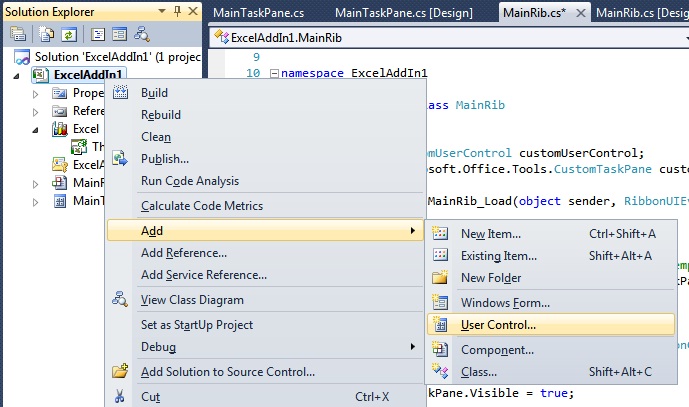The image size is (689, 407).
Task: Switch to the MainTaskPane.cs tab
Action: [x=258, y=13]
